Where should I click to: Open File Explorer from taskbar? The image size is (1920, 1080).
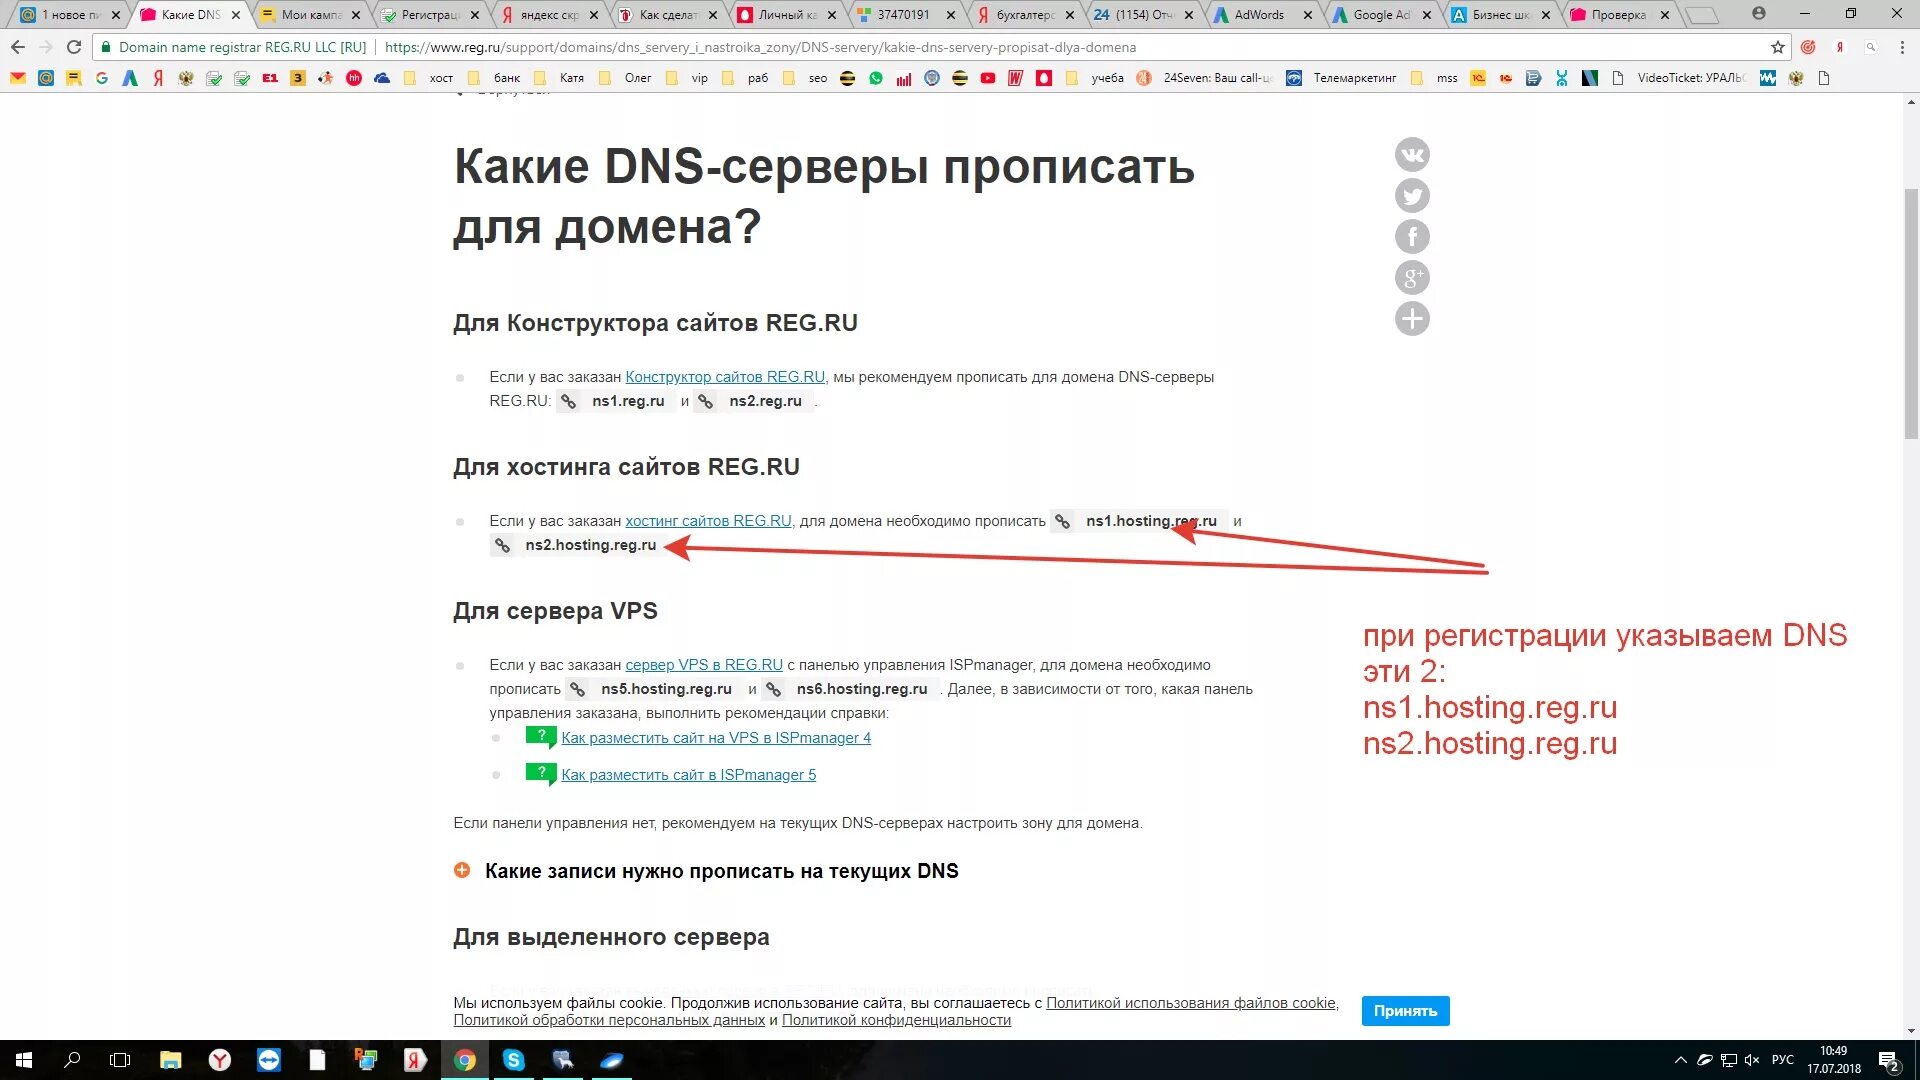pyautogui.click(x=171, y=1060)
